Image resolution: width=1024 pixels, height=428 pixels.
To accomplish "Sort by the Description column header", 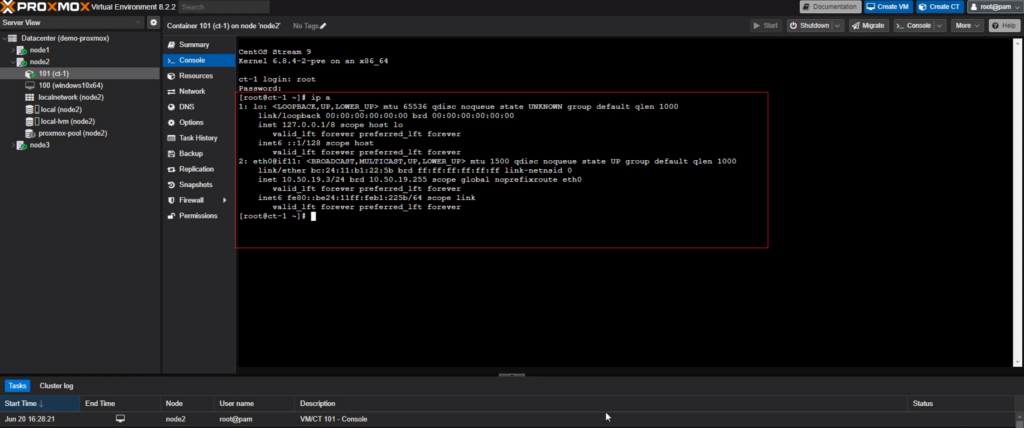I will [x=601, y=403].
